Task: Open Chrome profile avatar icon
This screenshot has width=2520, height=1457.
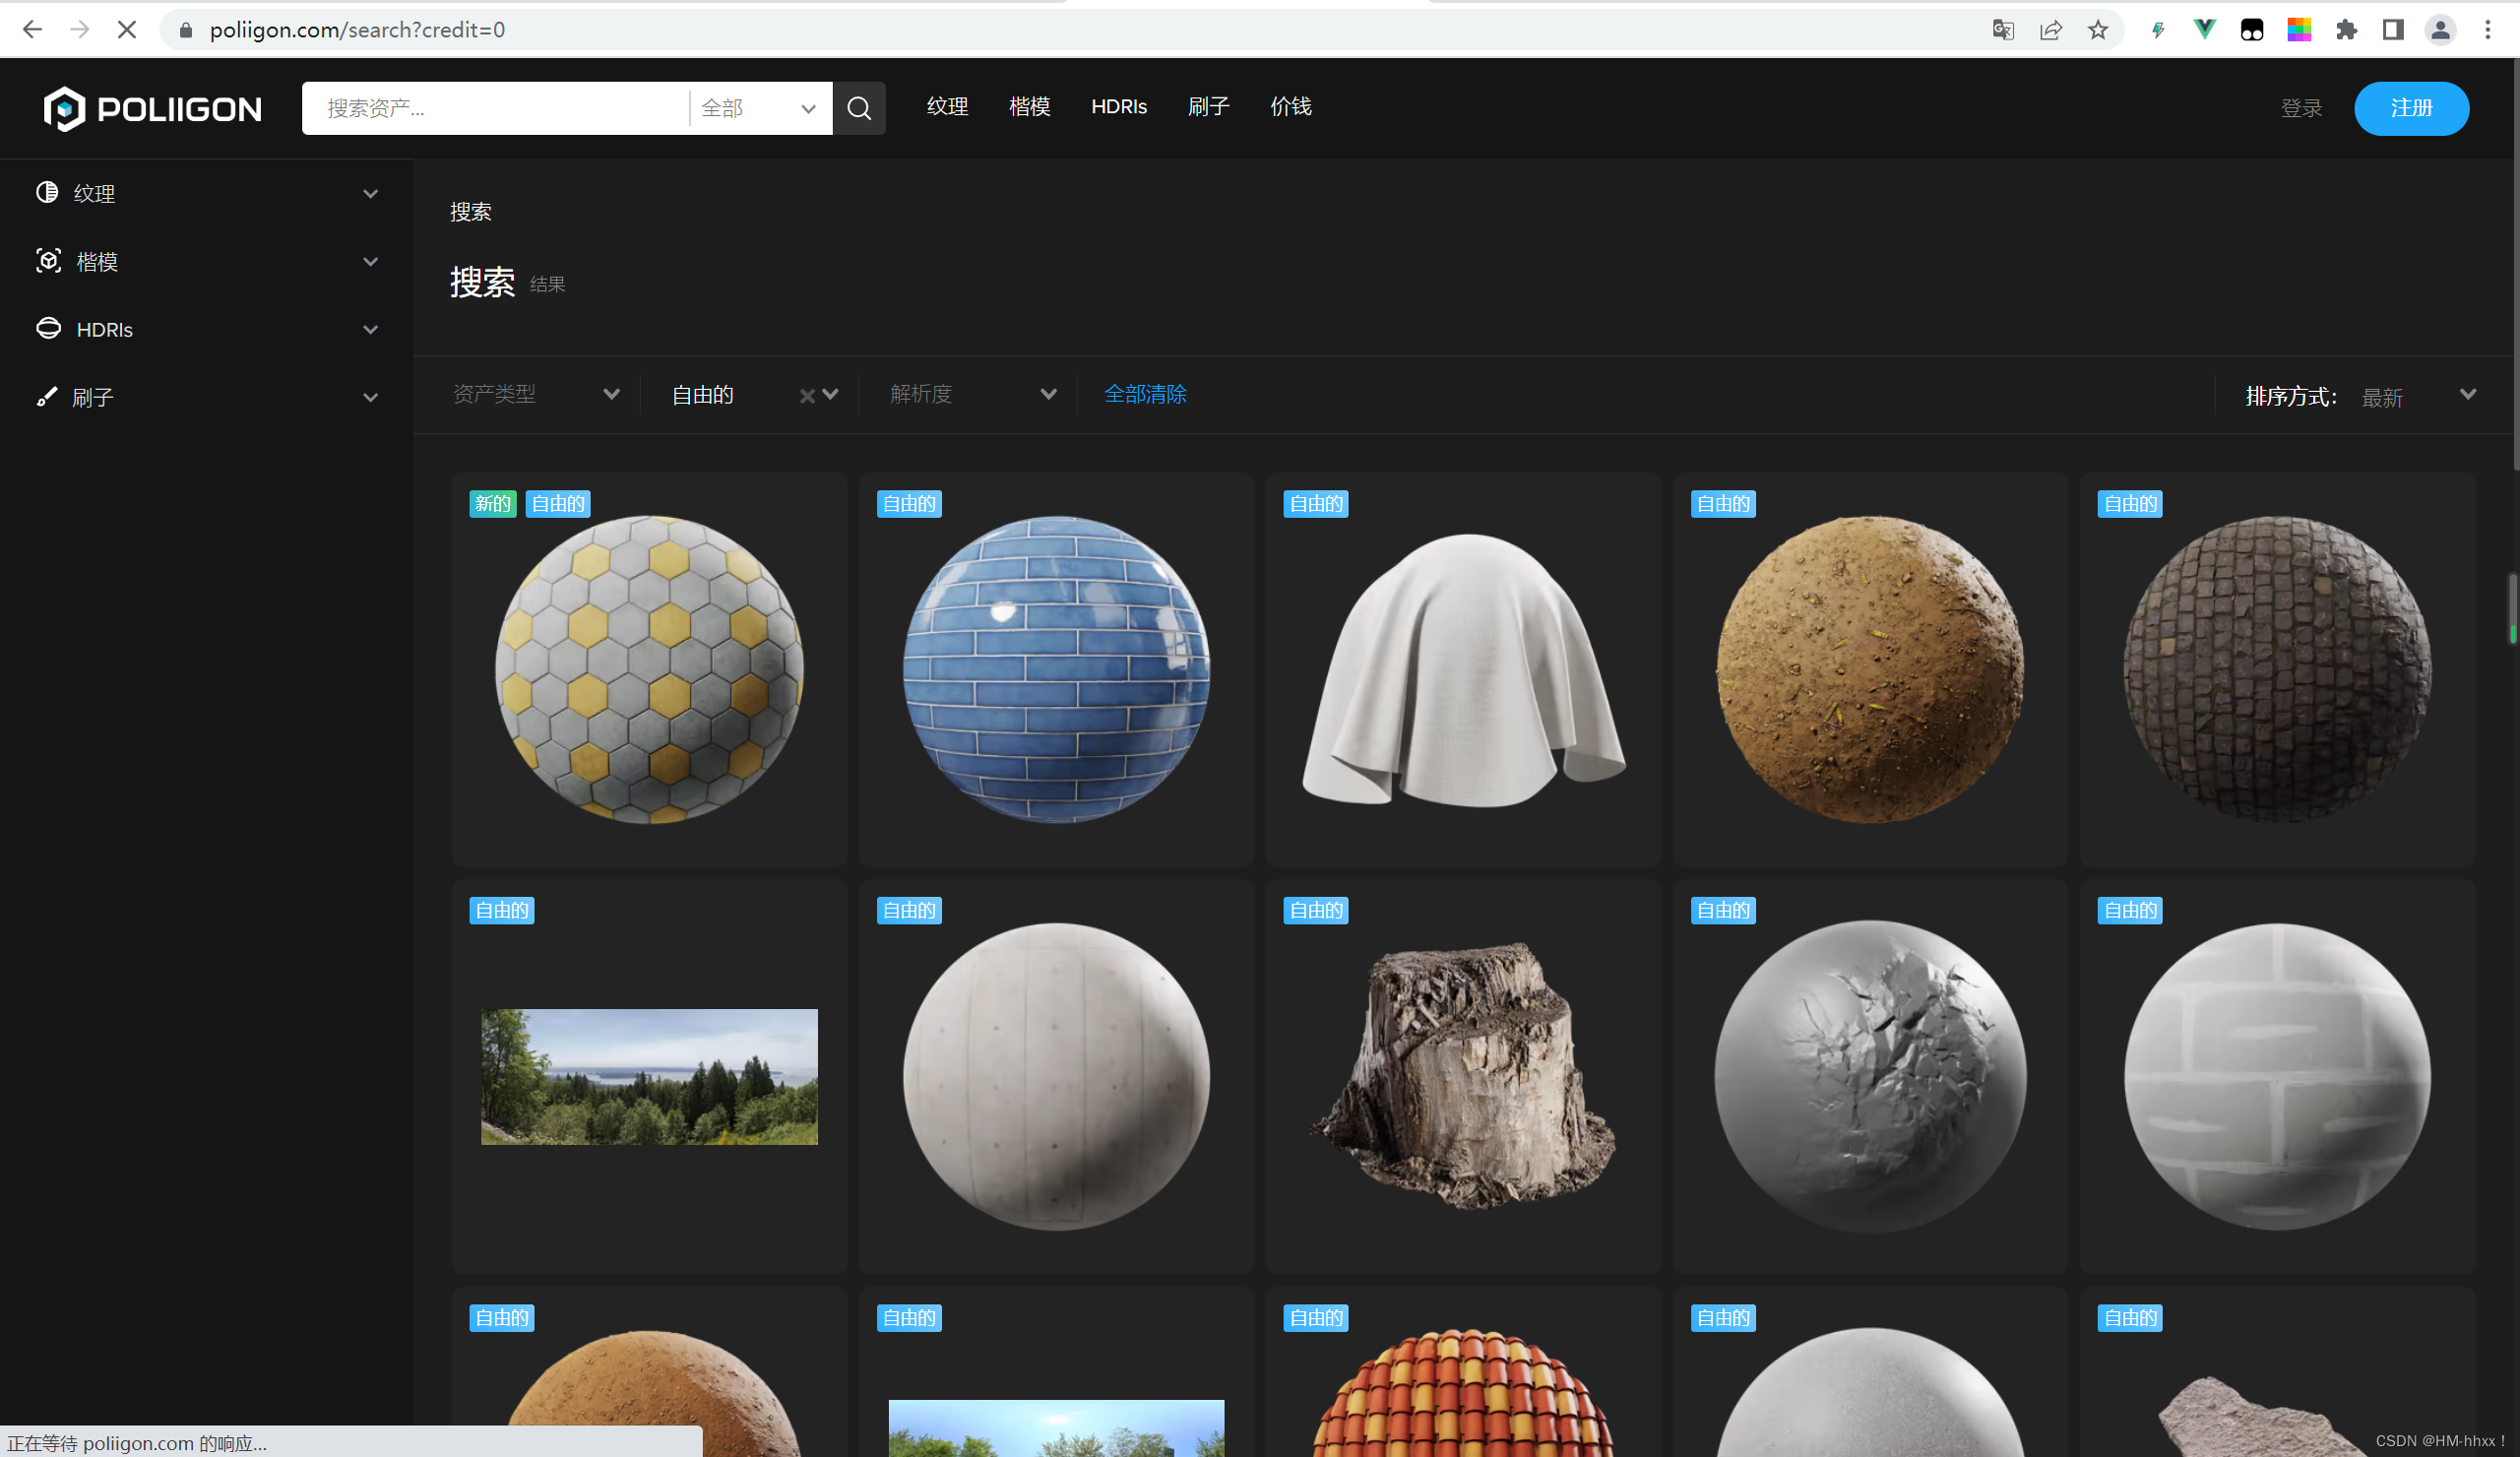Action: click(2440, 30)
